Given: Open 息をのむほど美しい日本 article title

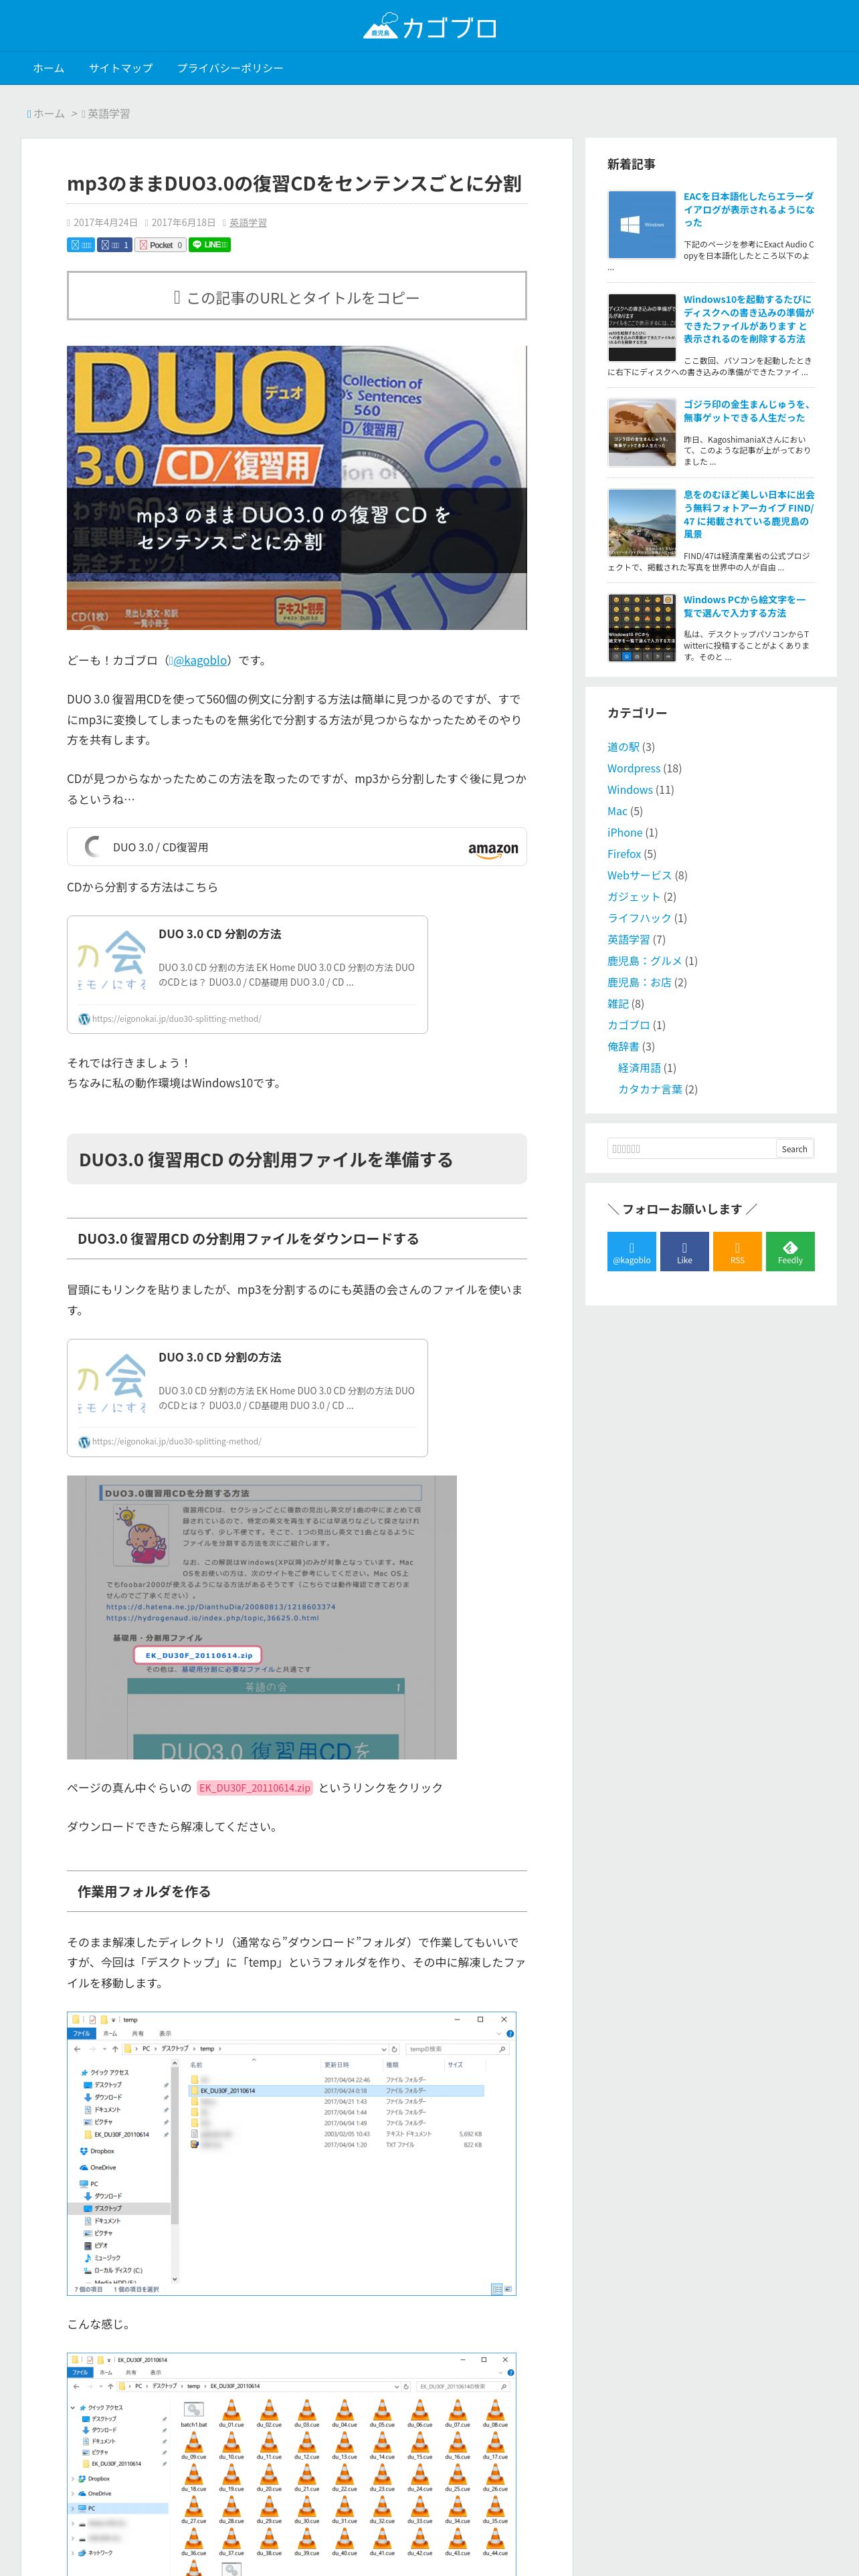Looking at the screenshot, I should pos(749,514).
